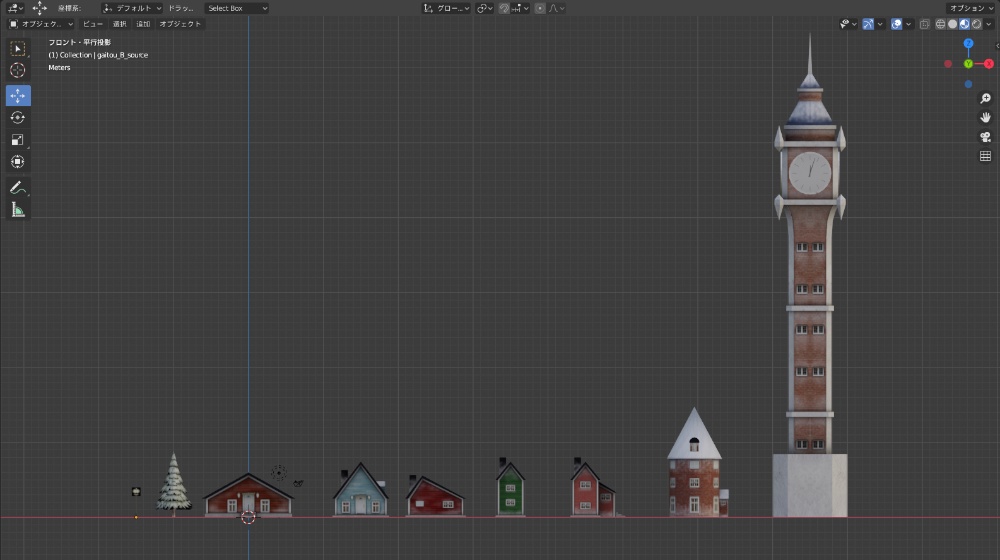Viewport: 1000px width, 560px height.
Task: Open the オブジェクト (Object) menu
Action: [180, 24]
